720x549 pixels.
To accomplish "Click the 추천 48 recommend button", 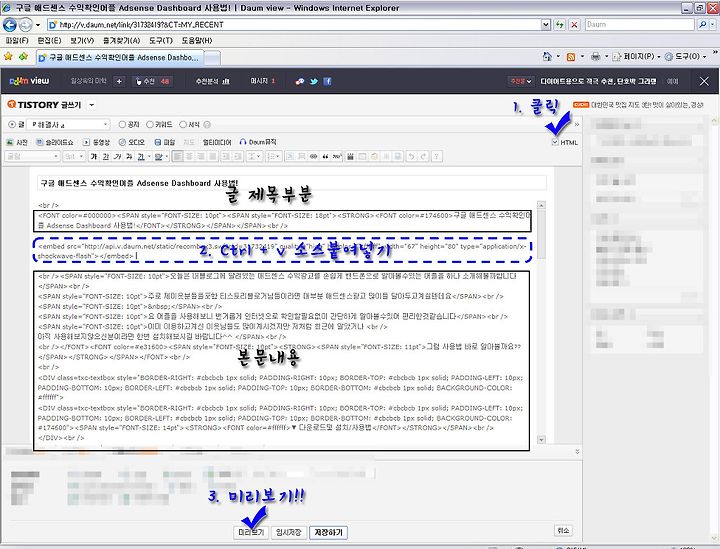I will pos(152,81).
